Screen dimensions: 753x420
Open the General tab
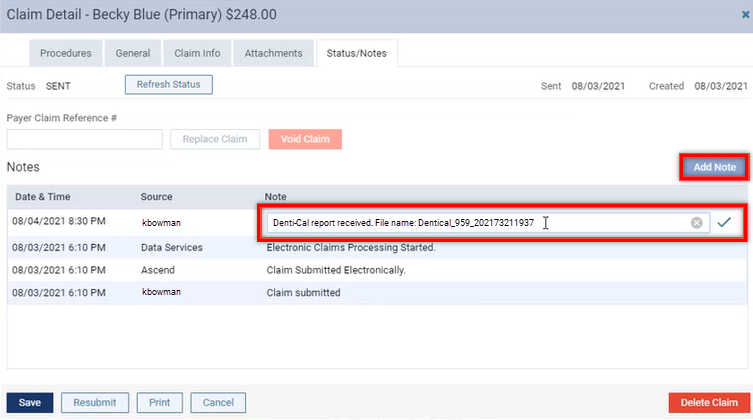coord(133,53)
